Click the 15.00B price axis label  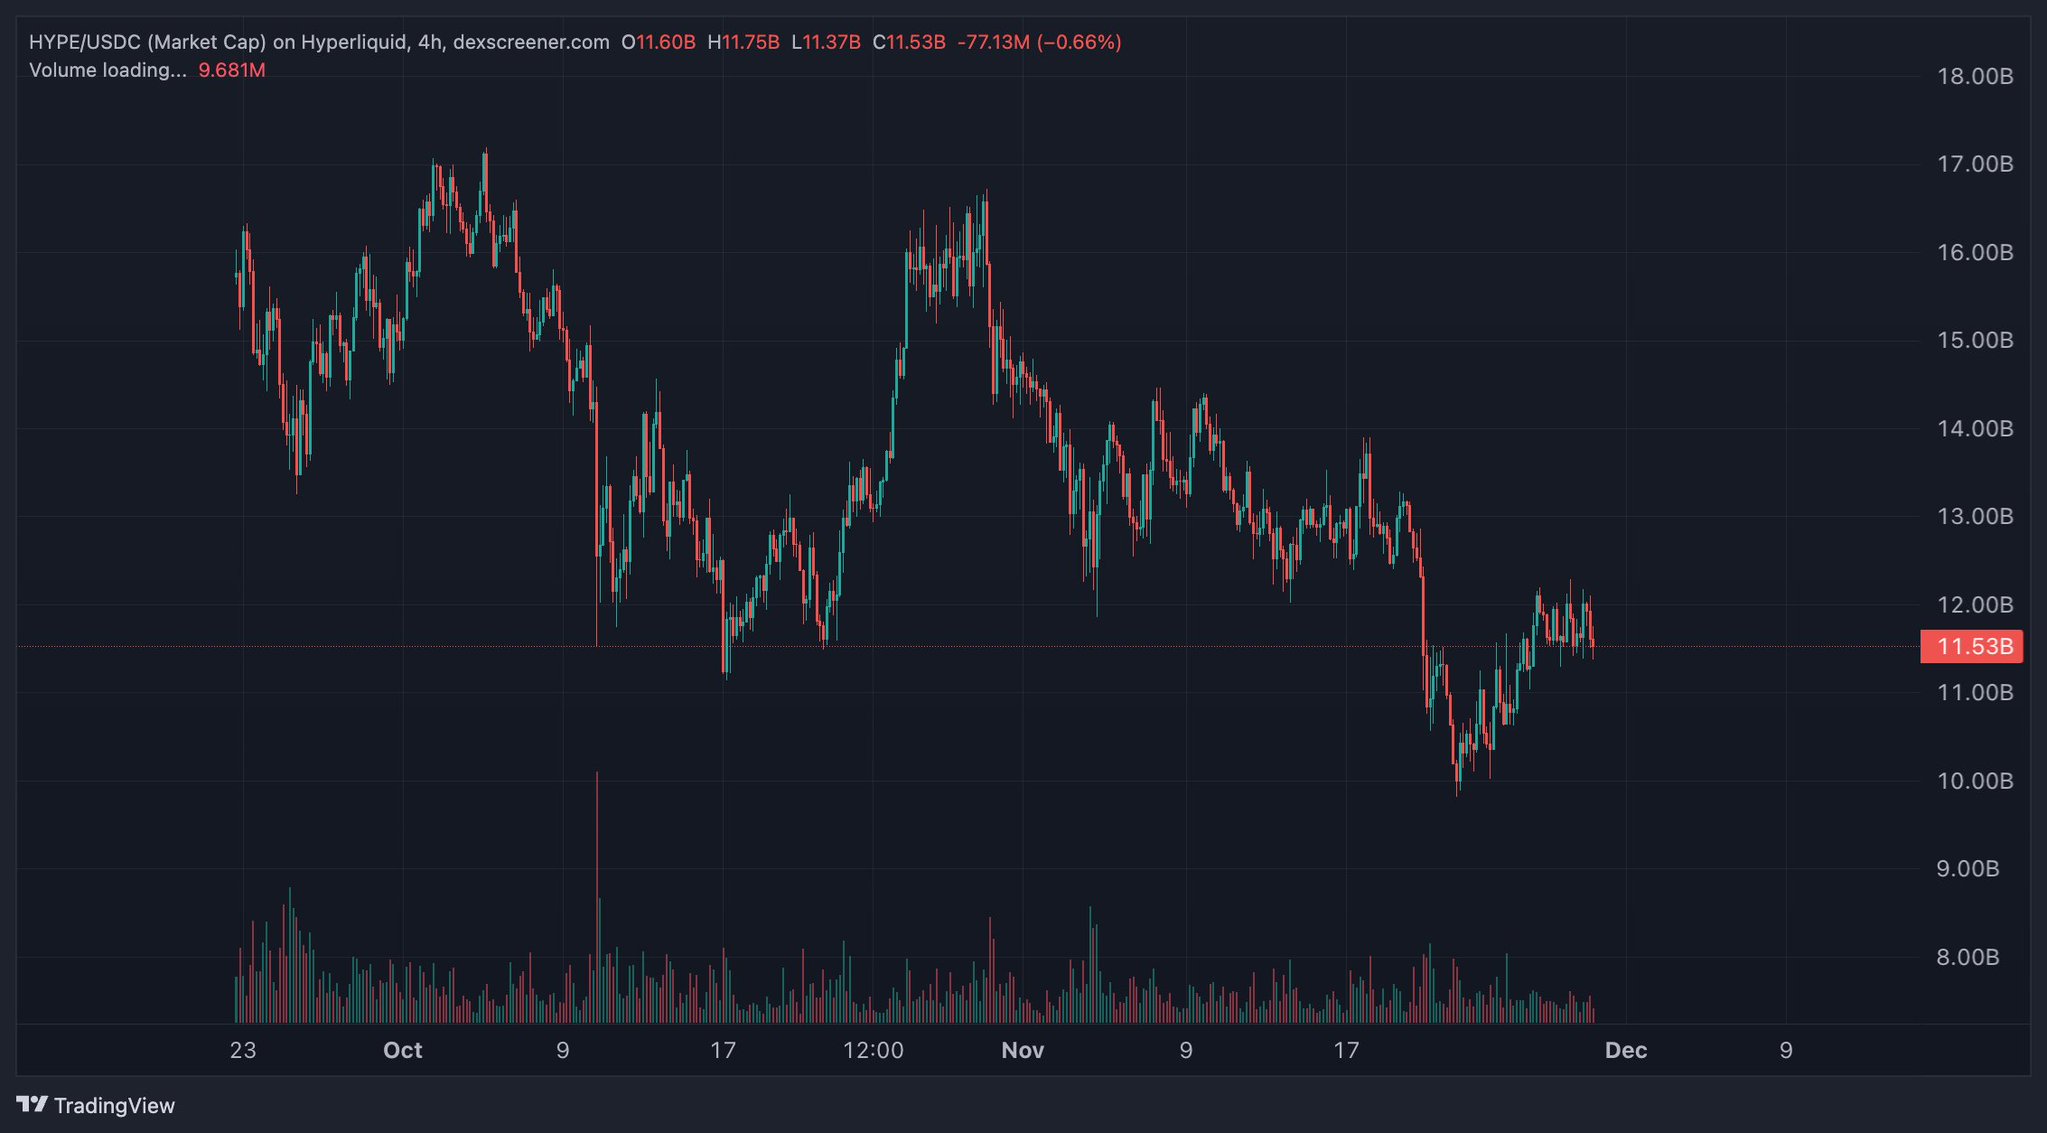tap(1974, 340)
